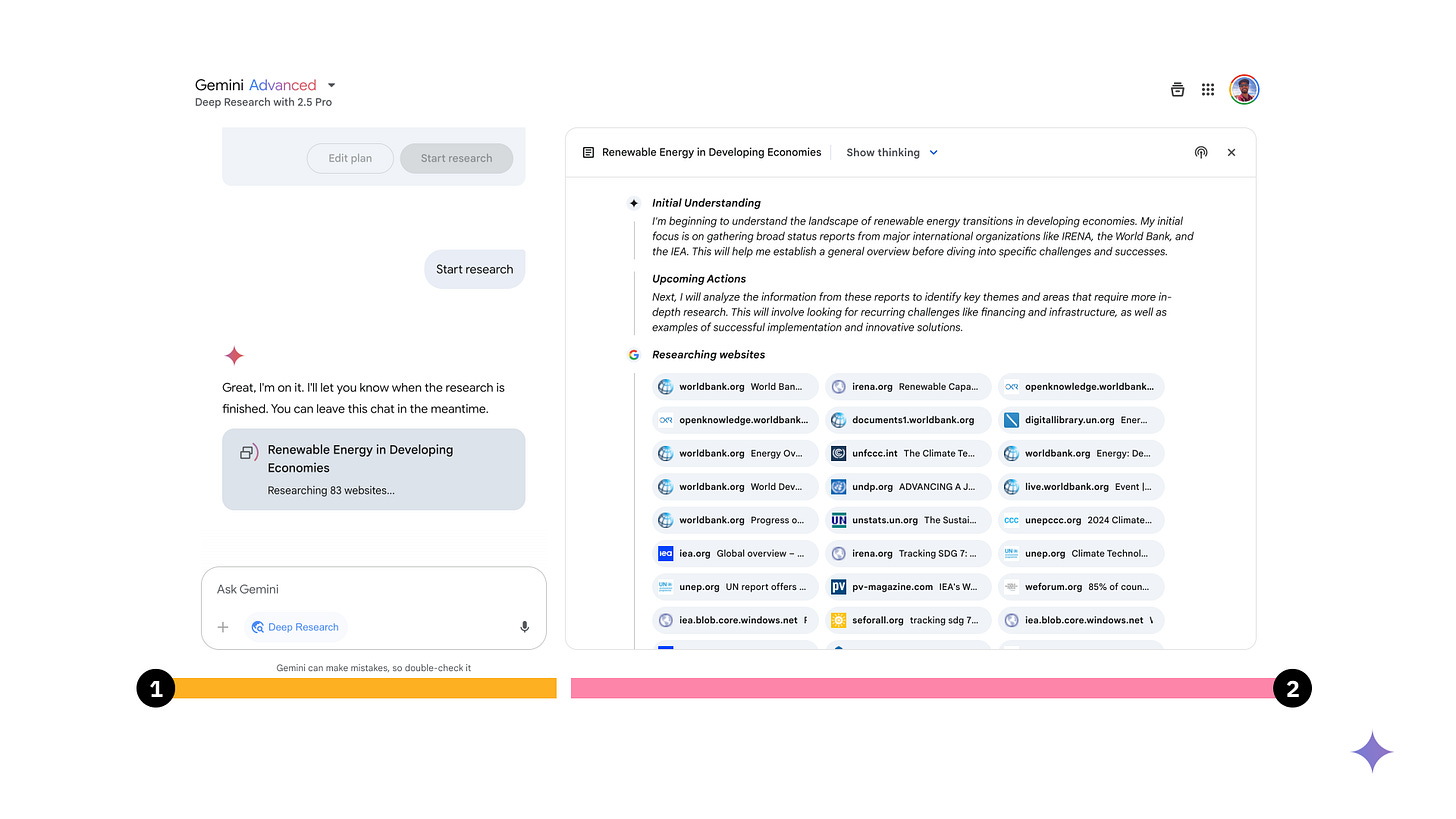Open irena.org Tracking SDG 7 chip
This screenshot has width=1456, height=819.
pos(908,553)
